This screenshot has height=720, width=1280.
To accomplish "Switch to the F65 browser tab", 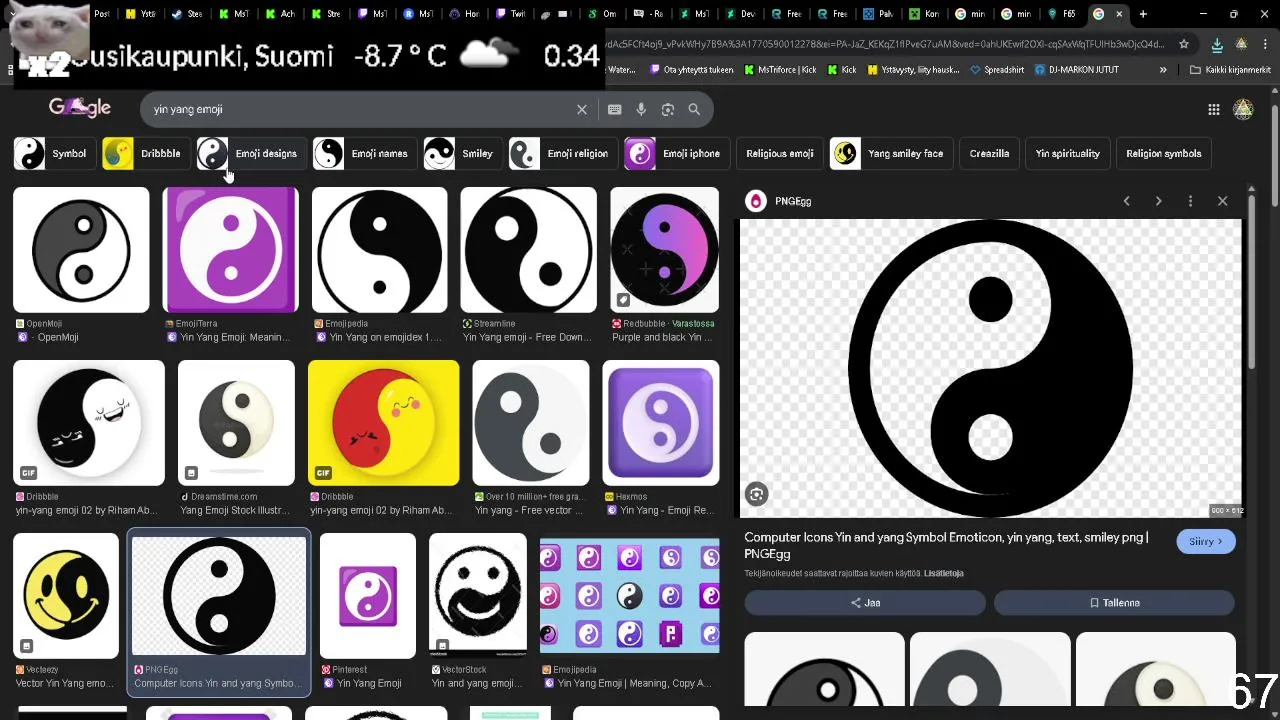I will (1062, 14).
